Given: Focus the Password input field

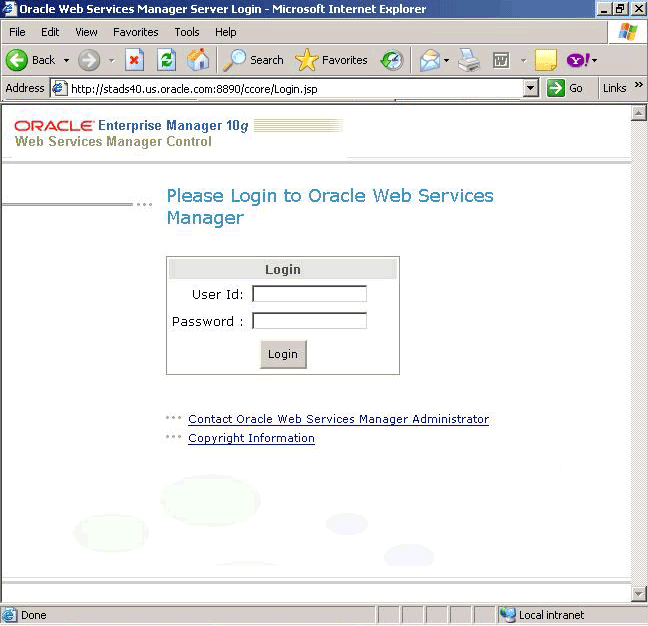Looking at the screenshot, I should point(310,321).
